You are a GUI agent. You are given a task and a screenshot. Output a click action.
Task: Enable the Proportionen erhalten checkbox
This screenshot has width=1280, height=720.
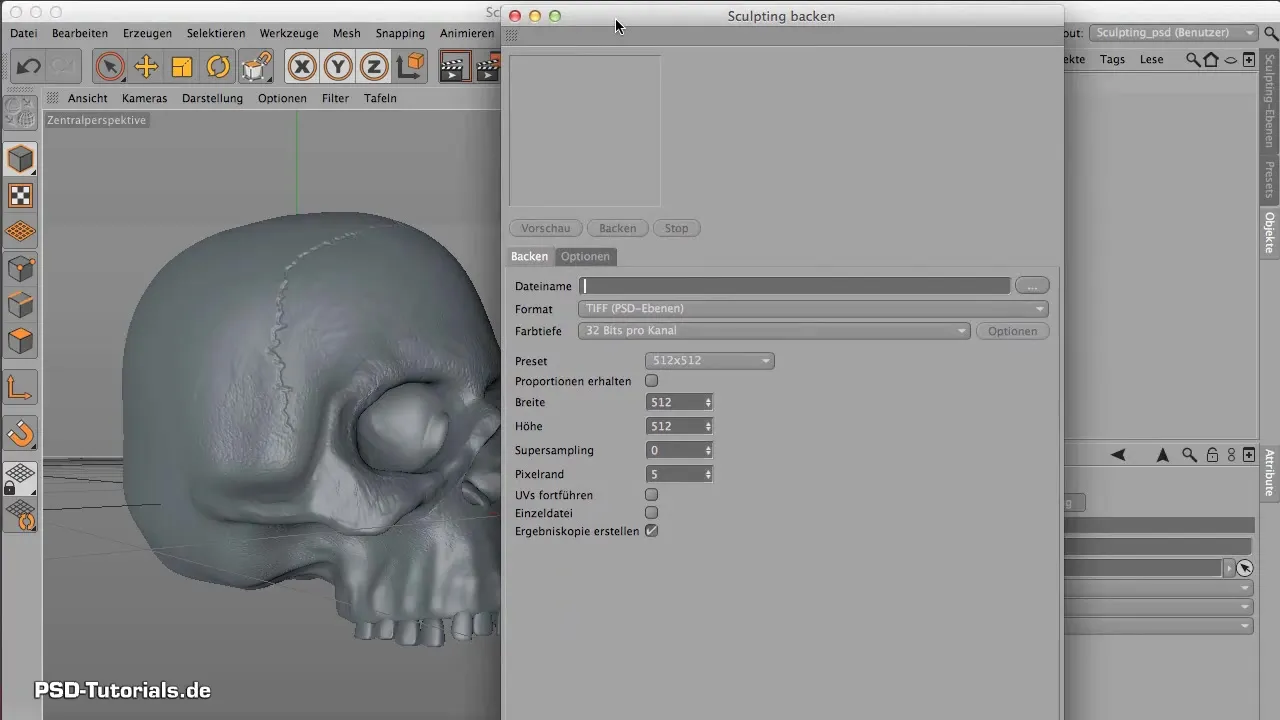[x=652, y=381]
